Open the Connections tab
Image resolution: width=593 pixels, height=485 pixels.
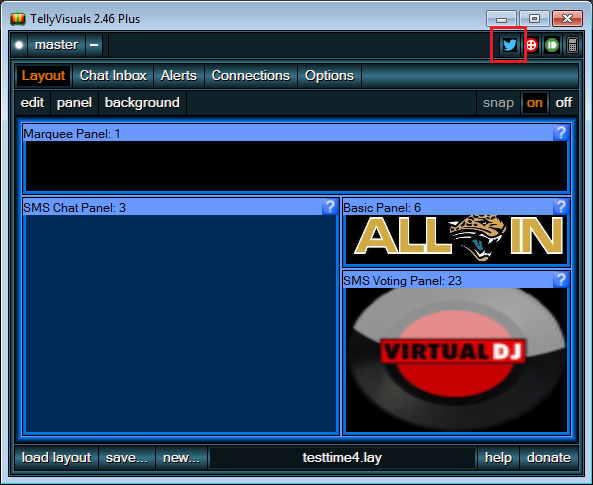(251, 76)
